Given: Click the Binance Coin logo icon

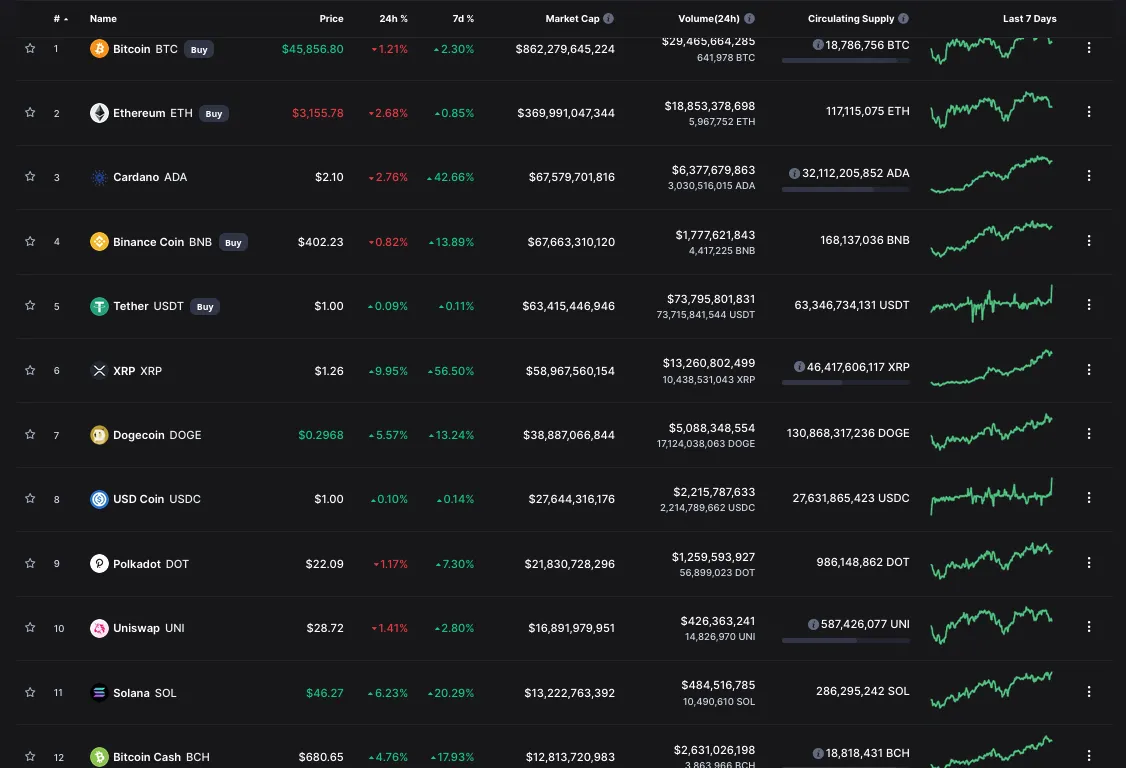Looking at the screenshot, I should coord(99,241).
